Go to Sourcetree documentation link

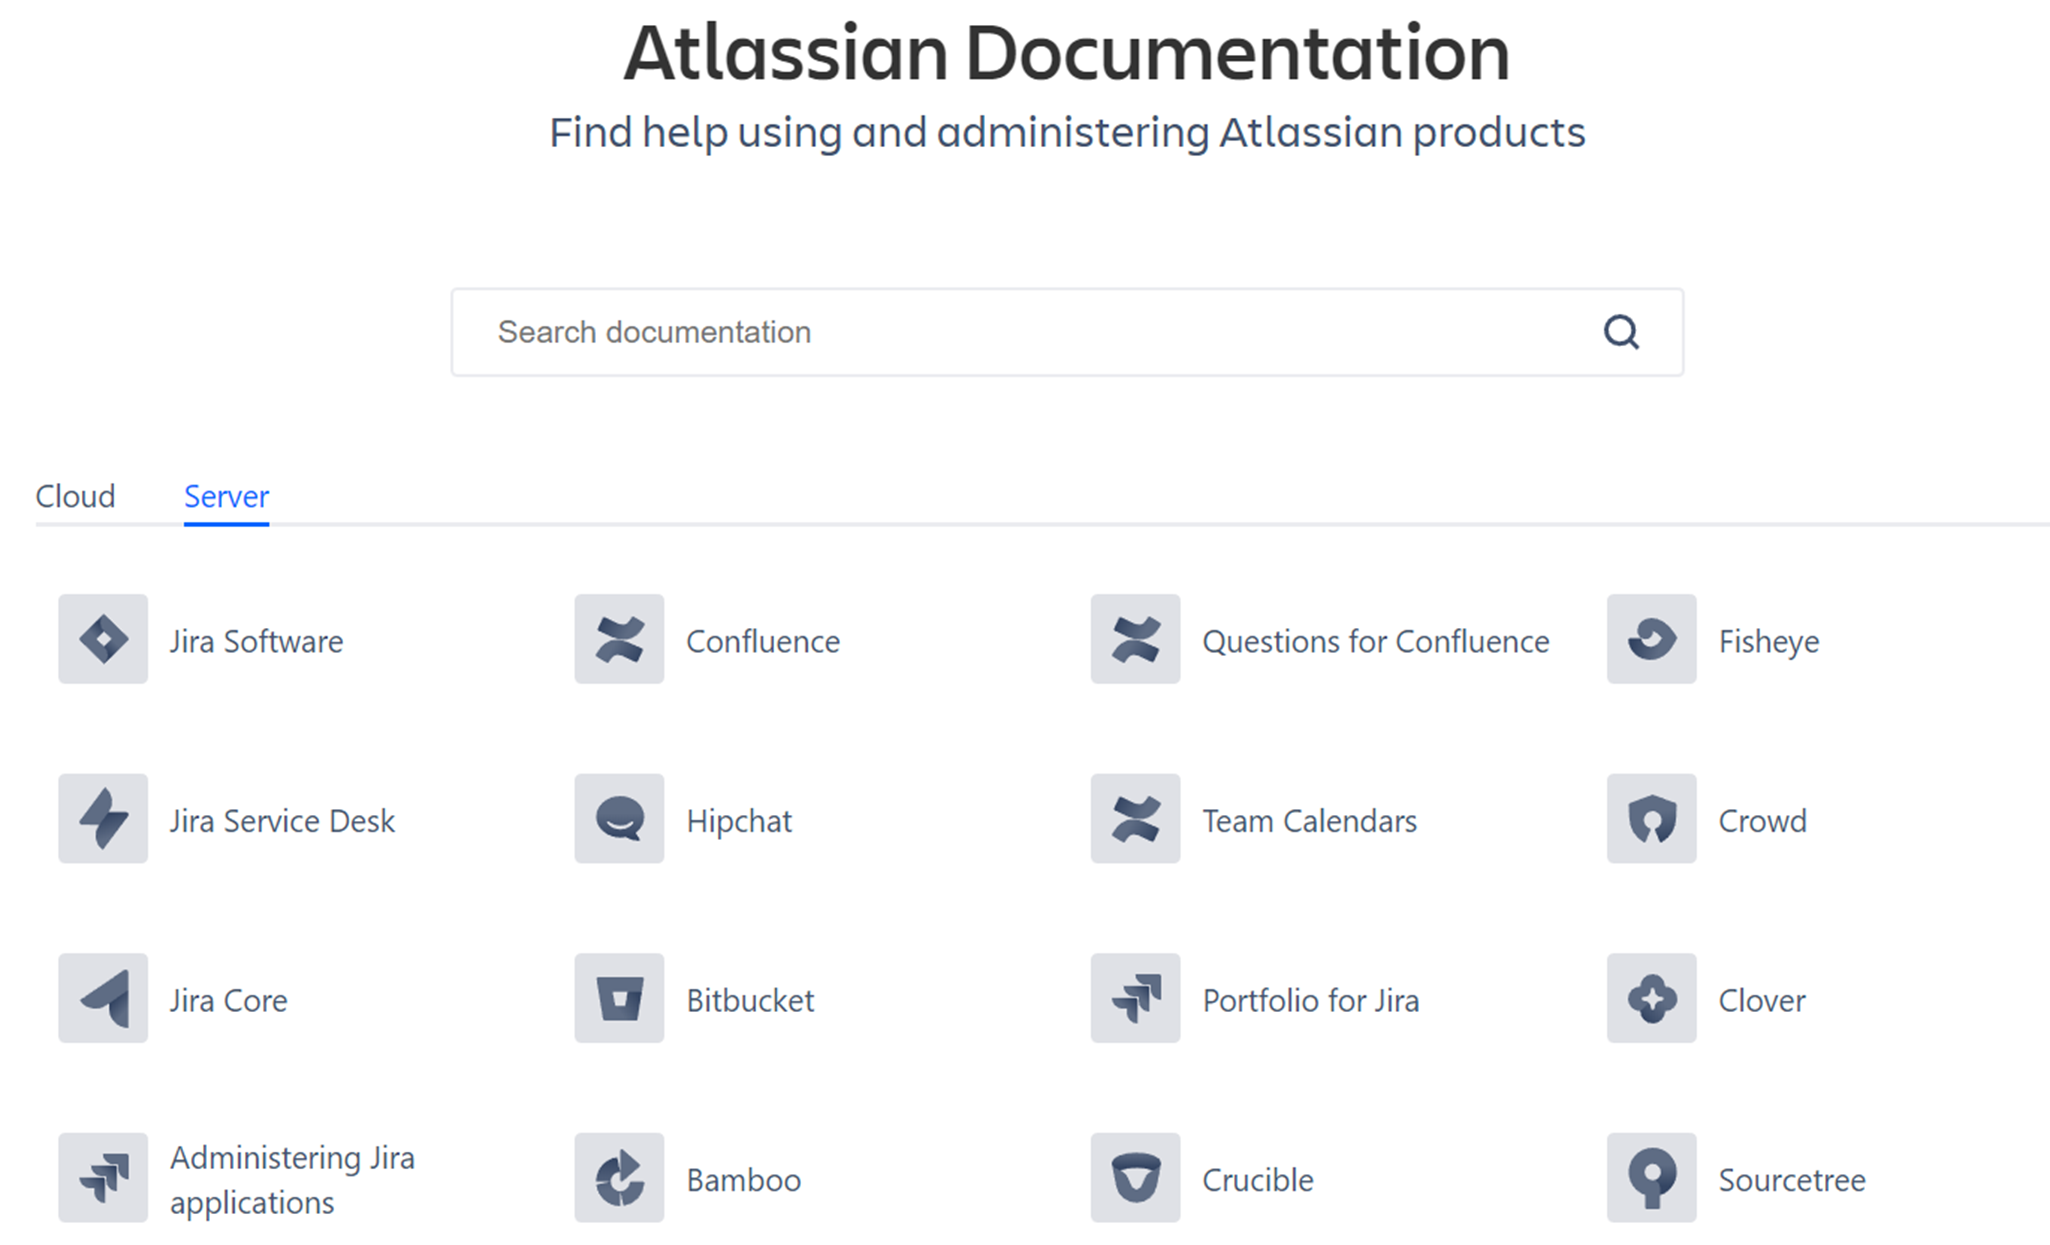[1792, 1180]
